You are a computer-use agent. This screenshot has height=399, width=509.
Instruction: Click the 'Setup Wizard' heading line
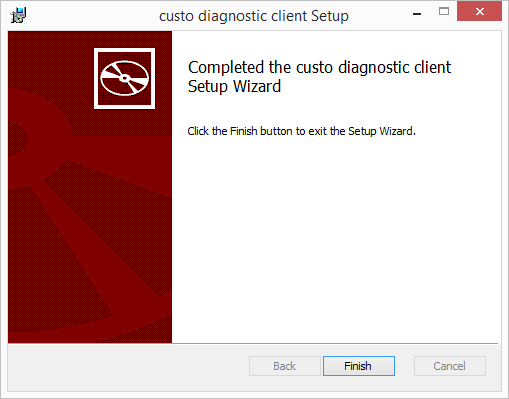[234, 86]
